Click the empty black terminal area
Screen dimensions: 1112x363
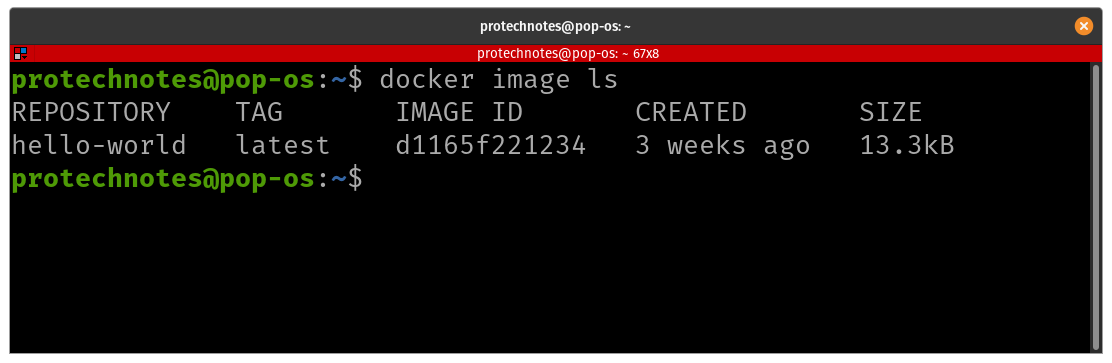[551, 273]
